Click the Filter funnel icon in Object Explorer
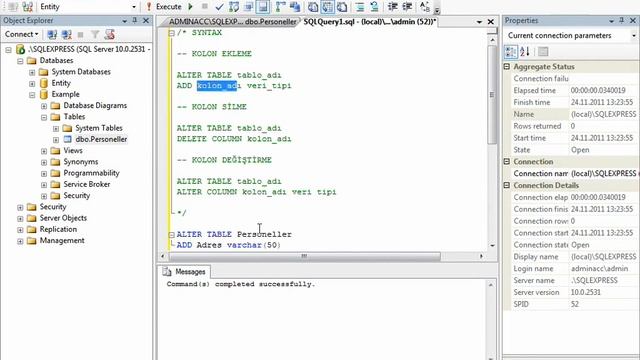The image size is (640, 360). click(95, 34)
